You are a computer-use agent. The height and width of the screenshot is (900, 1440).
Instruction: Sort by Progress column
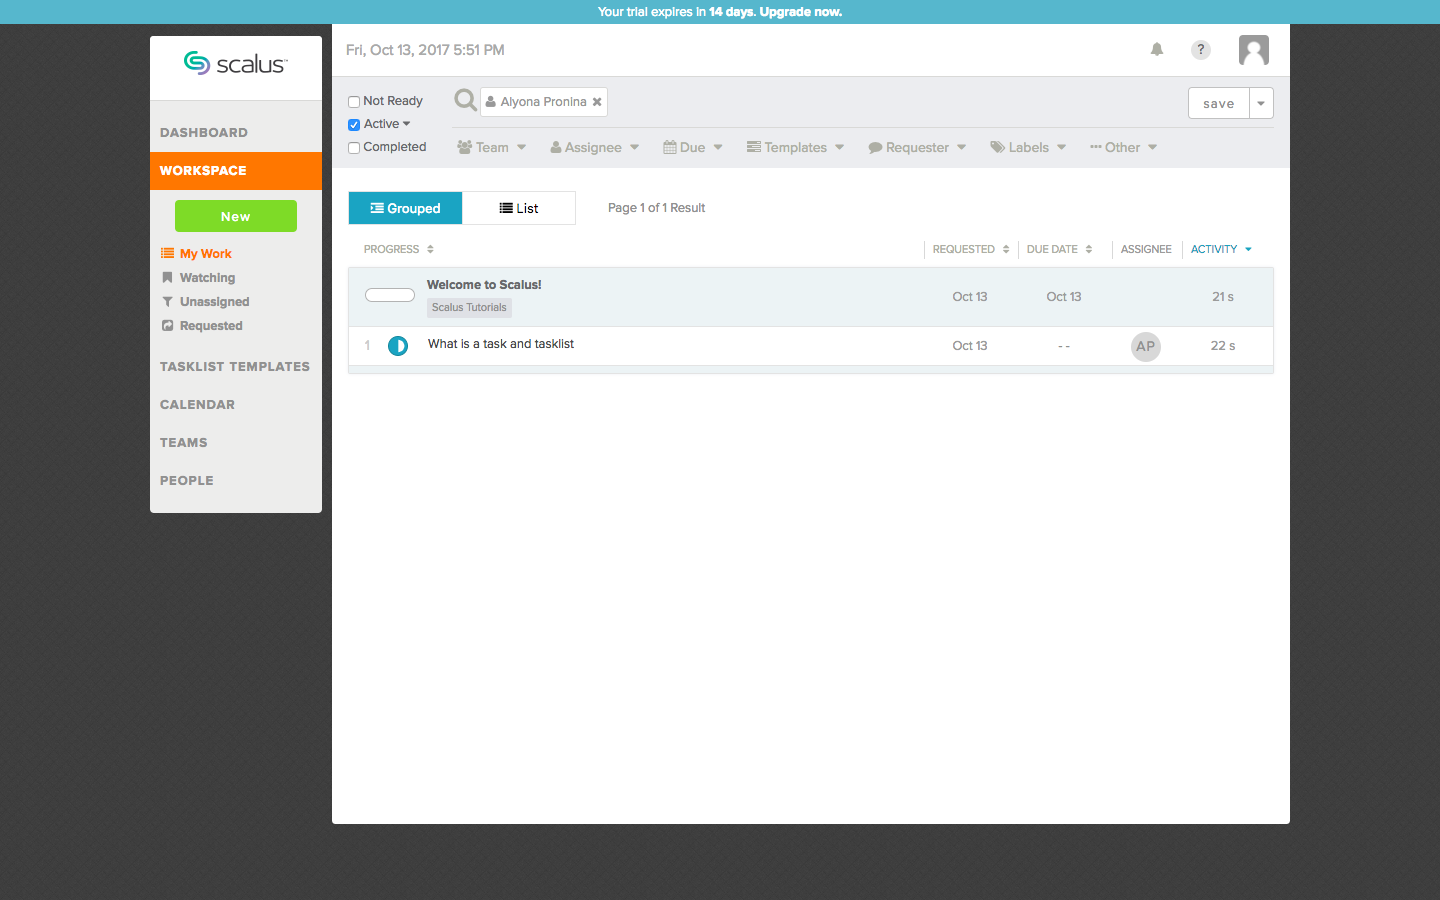click(399, 249)
